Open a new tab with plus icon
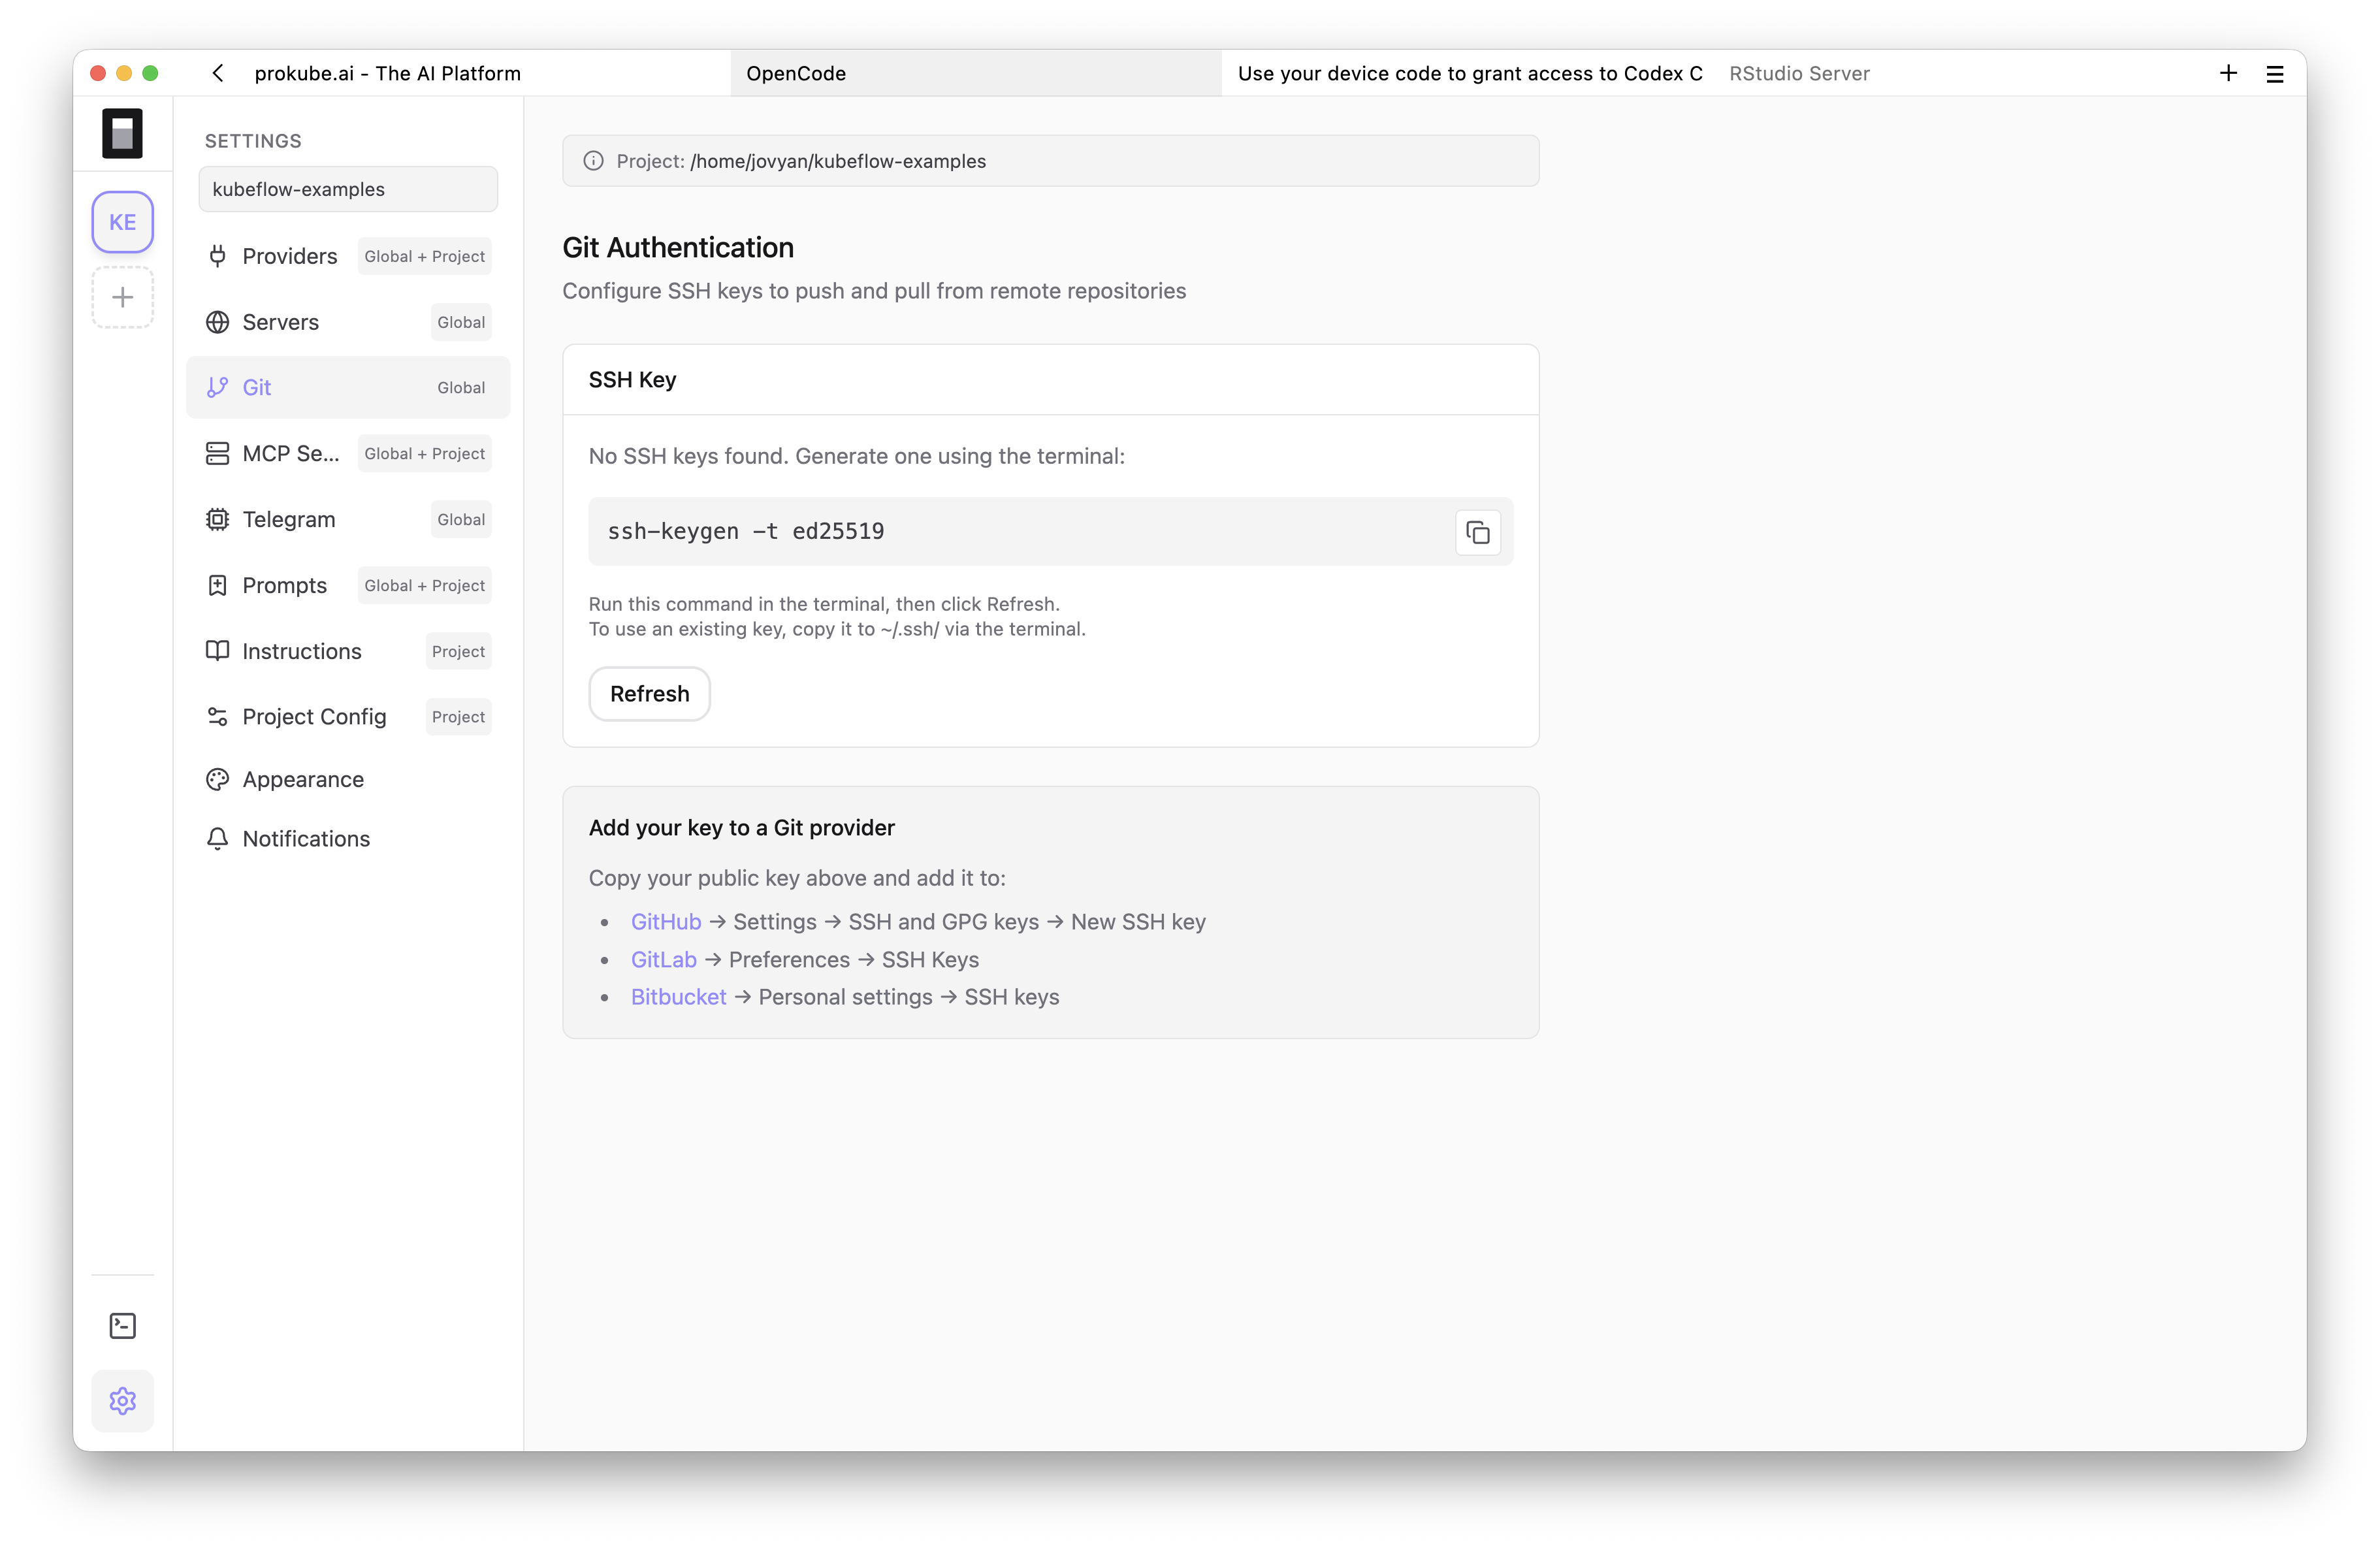This screenshot has width=2380, height=1548. click(x=2228, y=73)
